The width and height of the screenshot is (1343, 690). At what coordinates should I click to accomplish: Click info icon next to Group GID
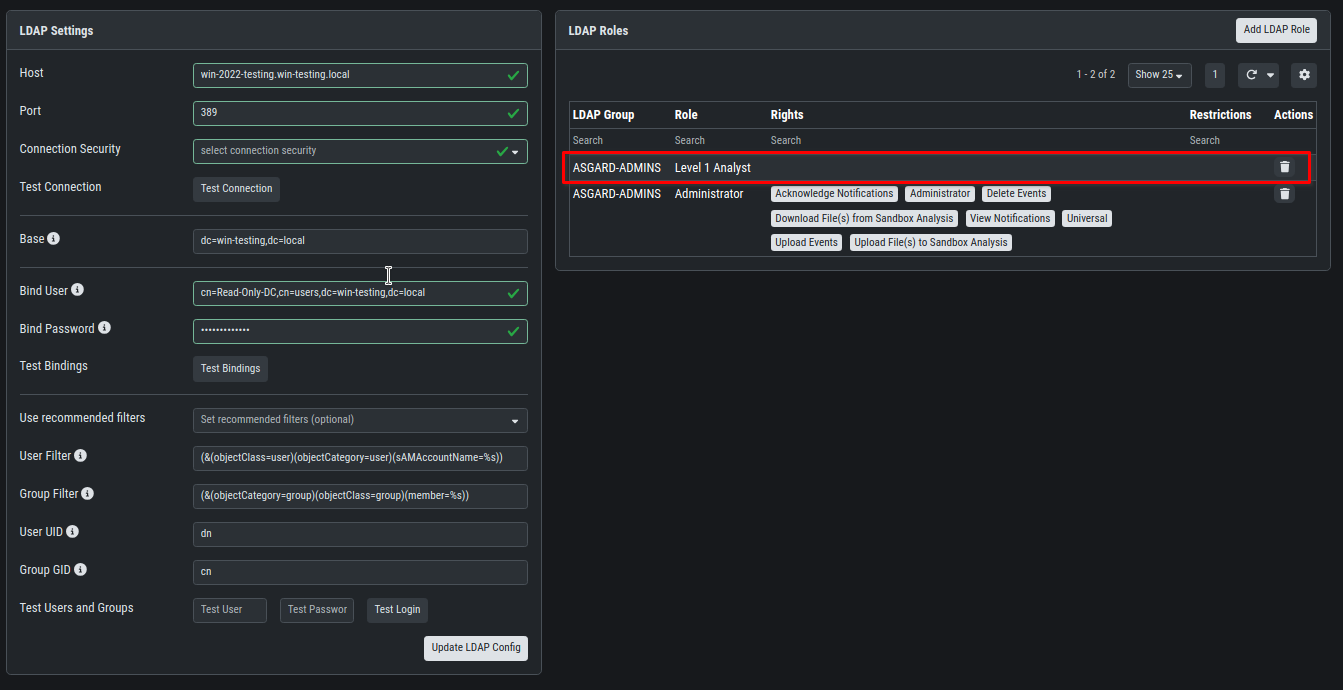tap(81, 570)
